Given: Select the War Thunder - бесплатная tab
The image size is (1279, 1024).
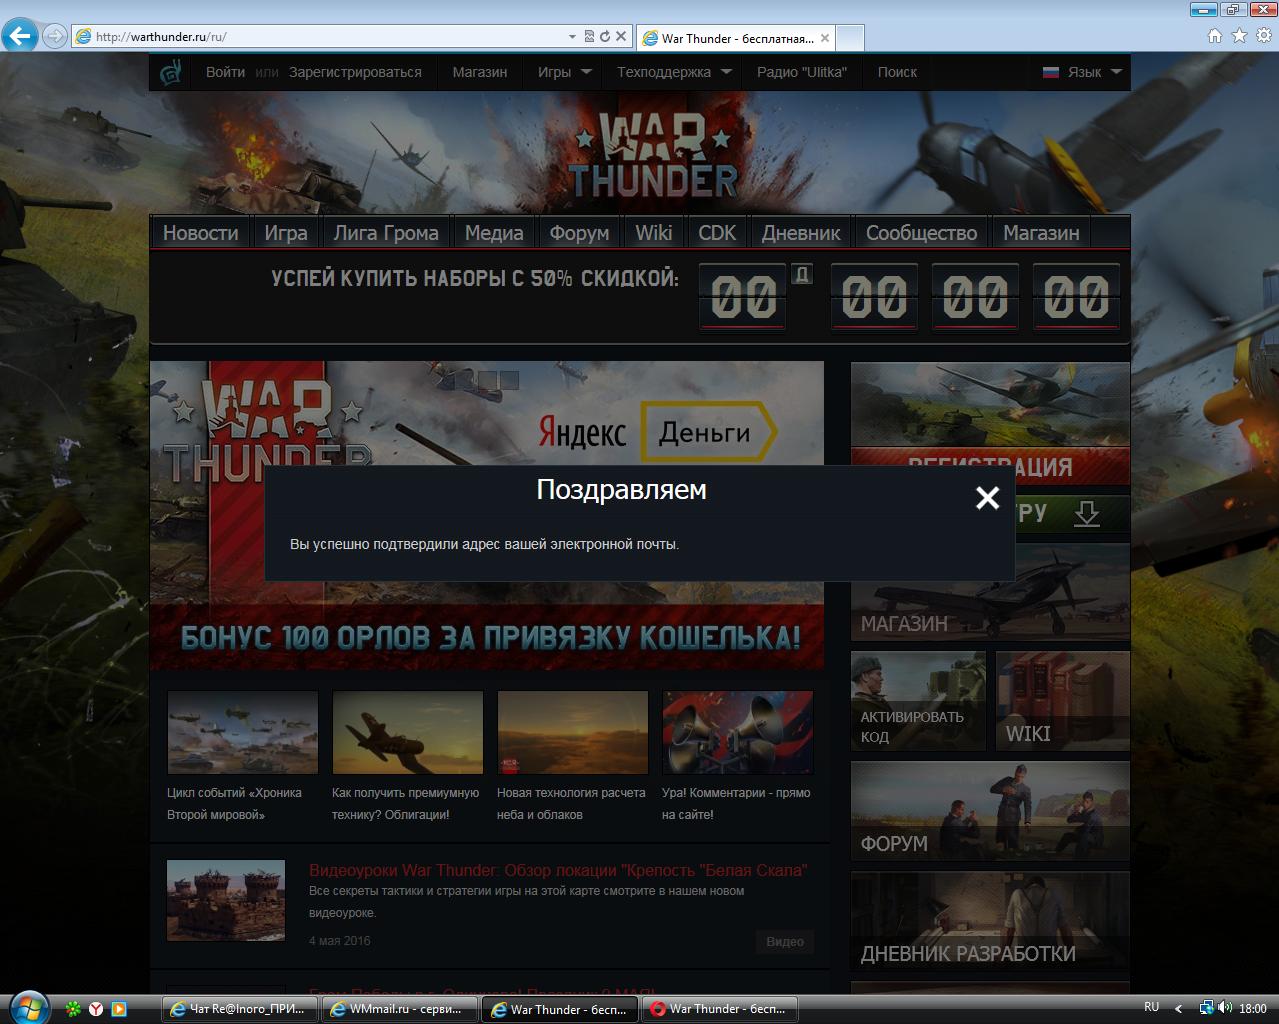Looking at the screenshot, I should tap(735, 38).
